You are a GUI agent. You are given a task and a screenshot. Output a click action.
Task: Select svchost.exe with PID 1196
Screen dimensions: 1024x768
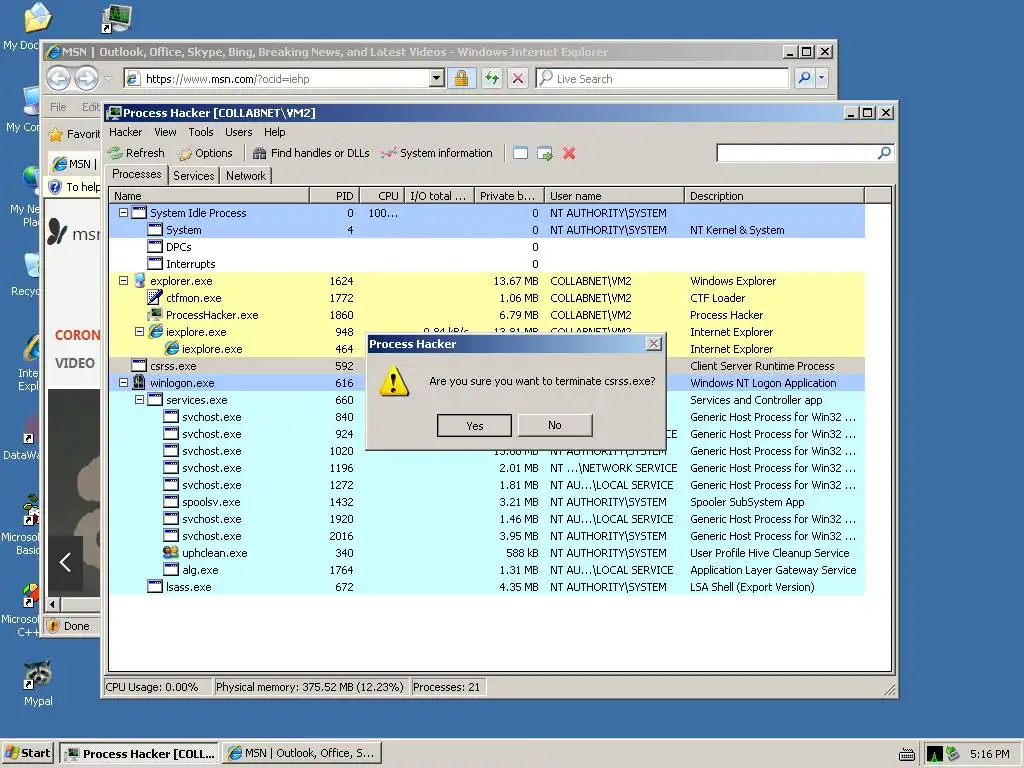click(487, 468)
